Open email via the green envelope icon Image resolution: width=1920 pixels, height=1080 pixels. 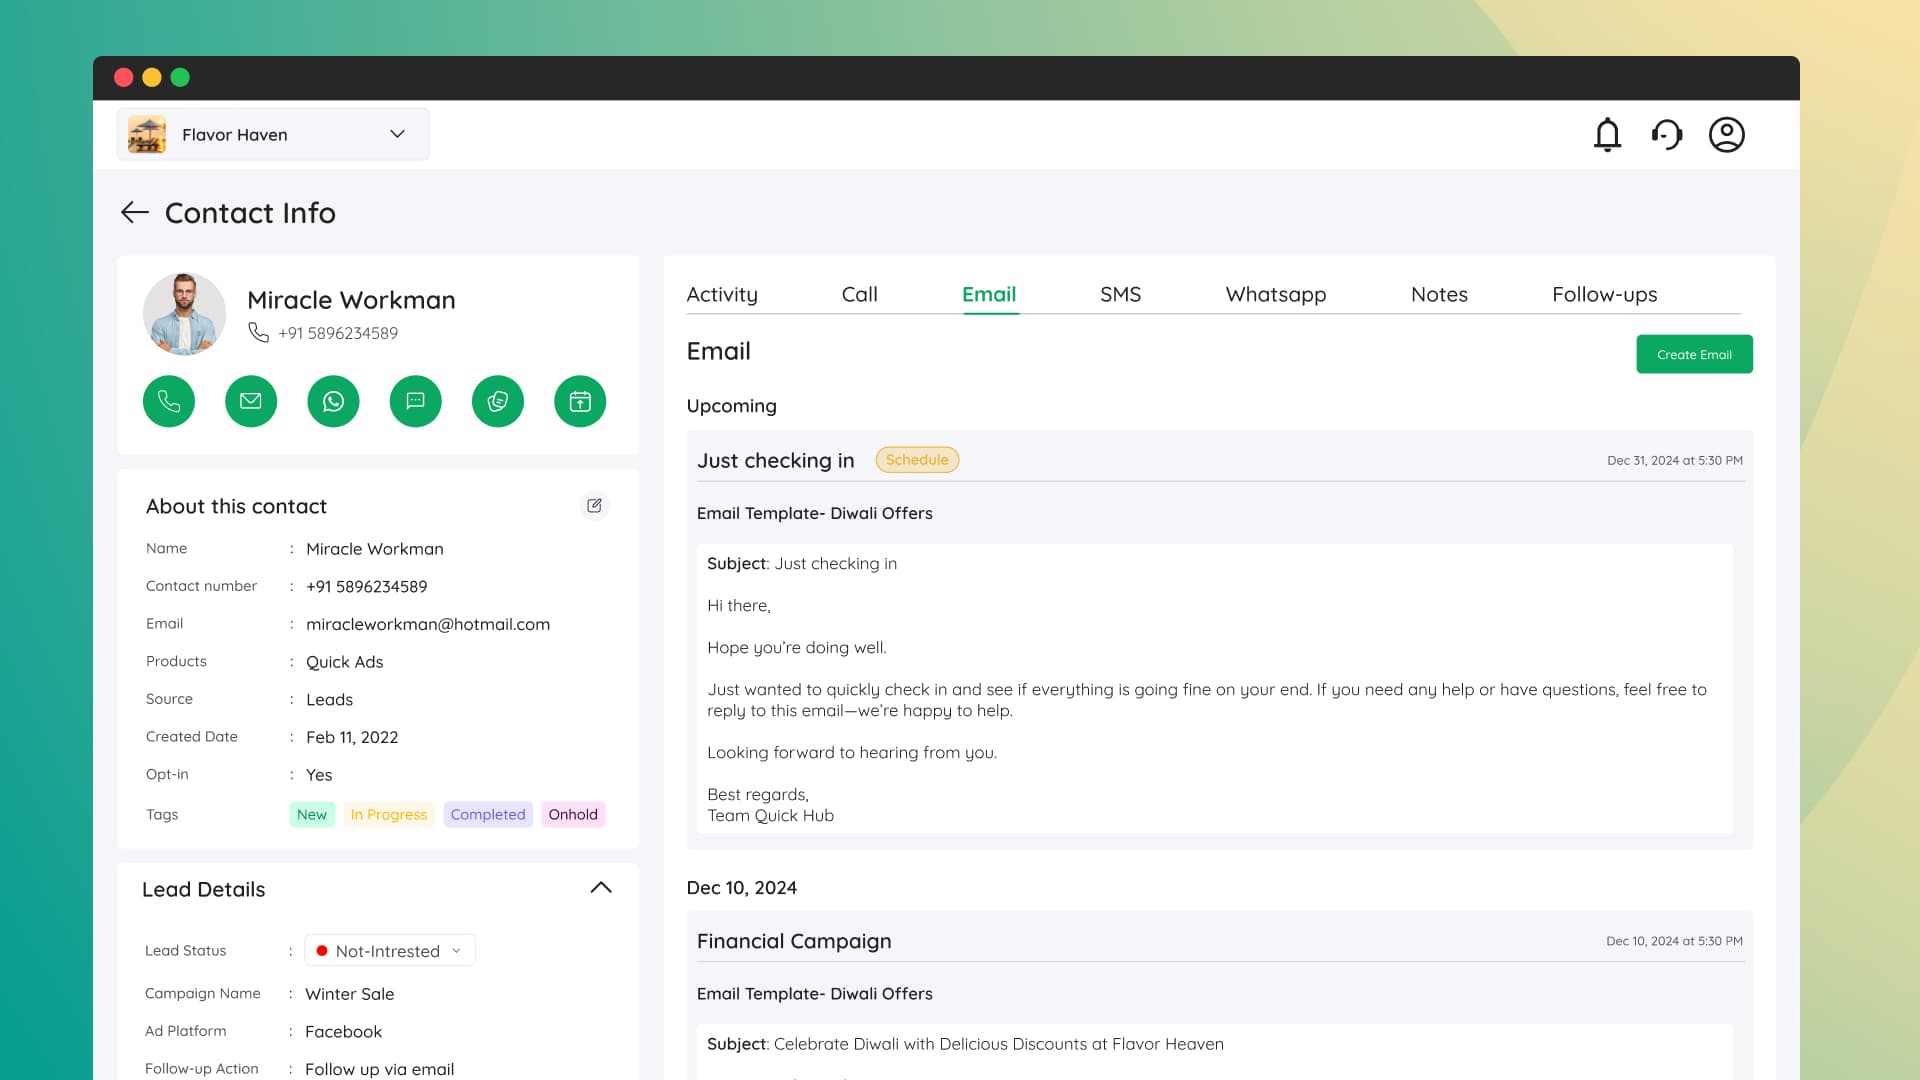tap(251, 401)
